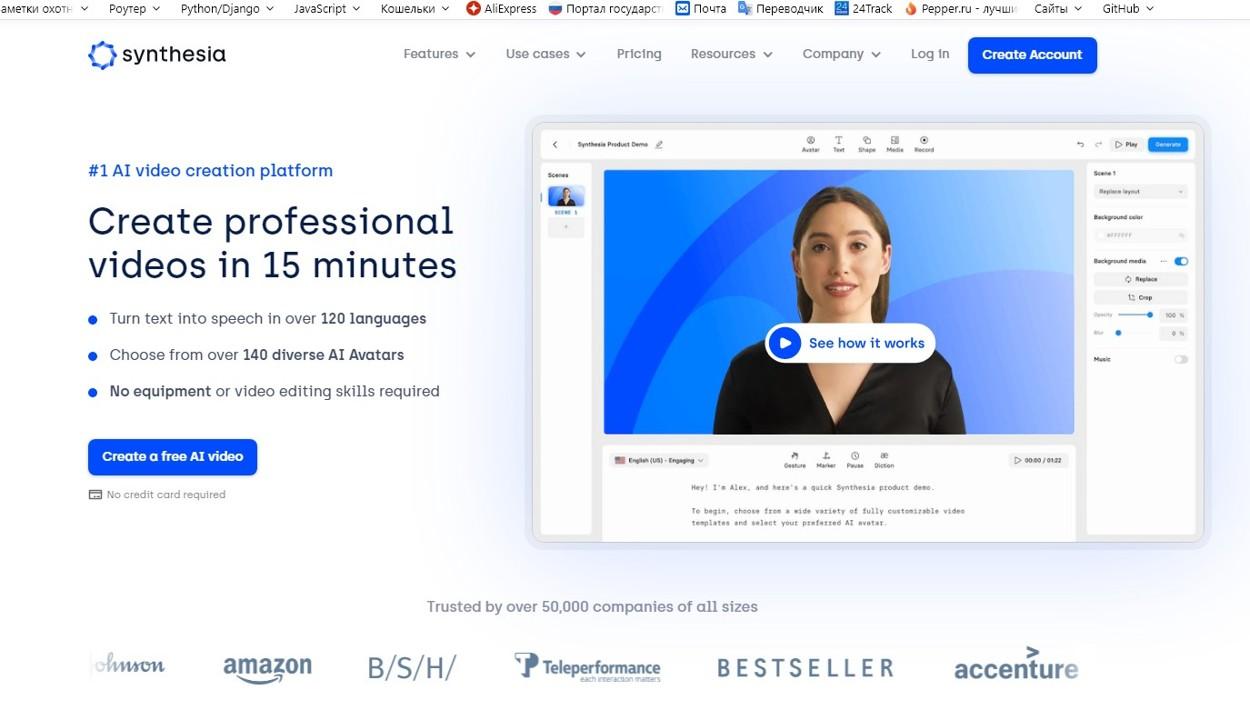1250x720 pixels.
Task: Open the Переводчик translator bookmark
Action: pos(780,9)
